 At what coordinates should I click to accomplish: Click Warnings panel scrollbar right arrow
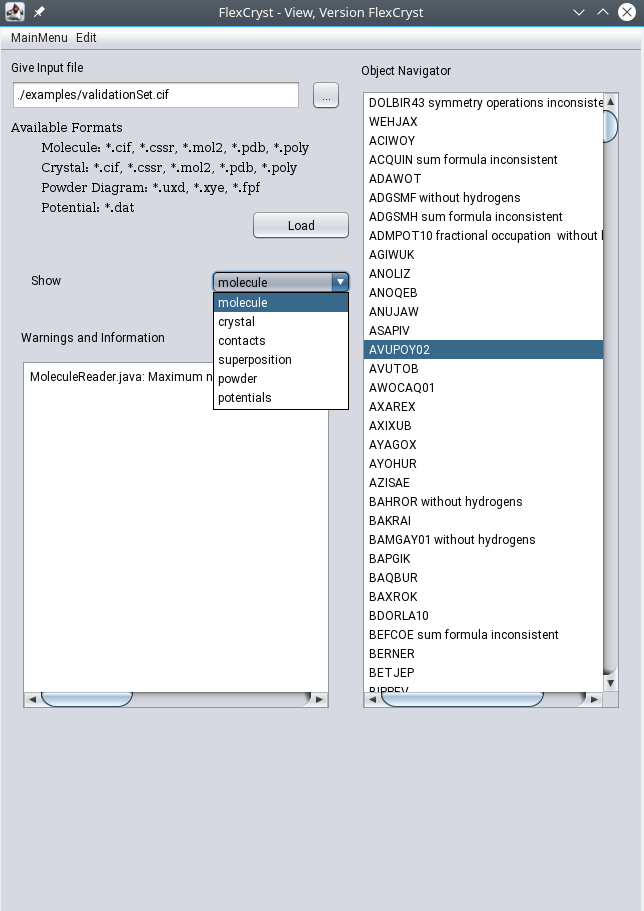[319, 700]
